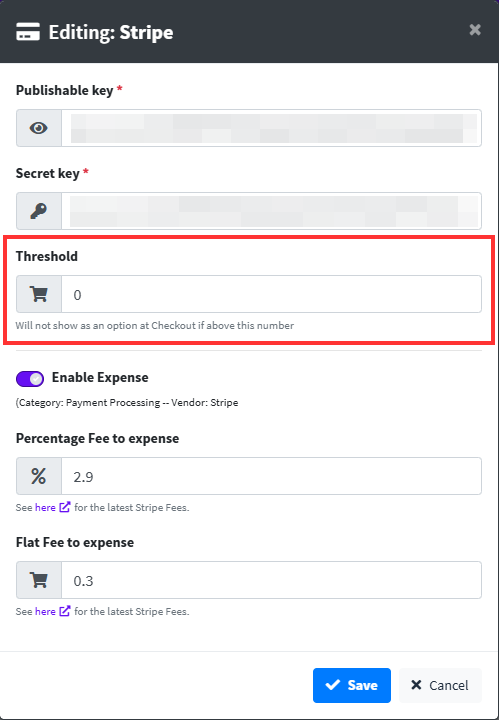Click the Enable Expense label
This screenshot has height=720, width=499.
(100, 377)
